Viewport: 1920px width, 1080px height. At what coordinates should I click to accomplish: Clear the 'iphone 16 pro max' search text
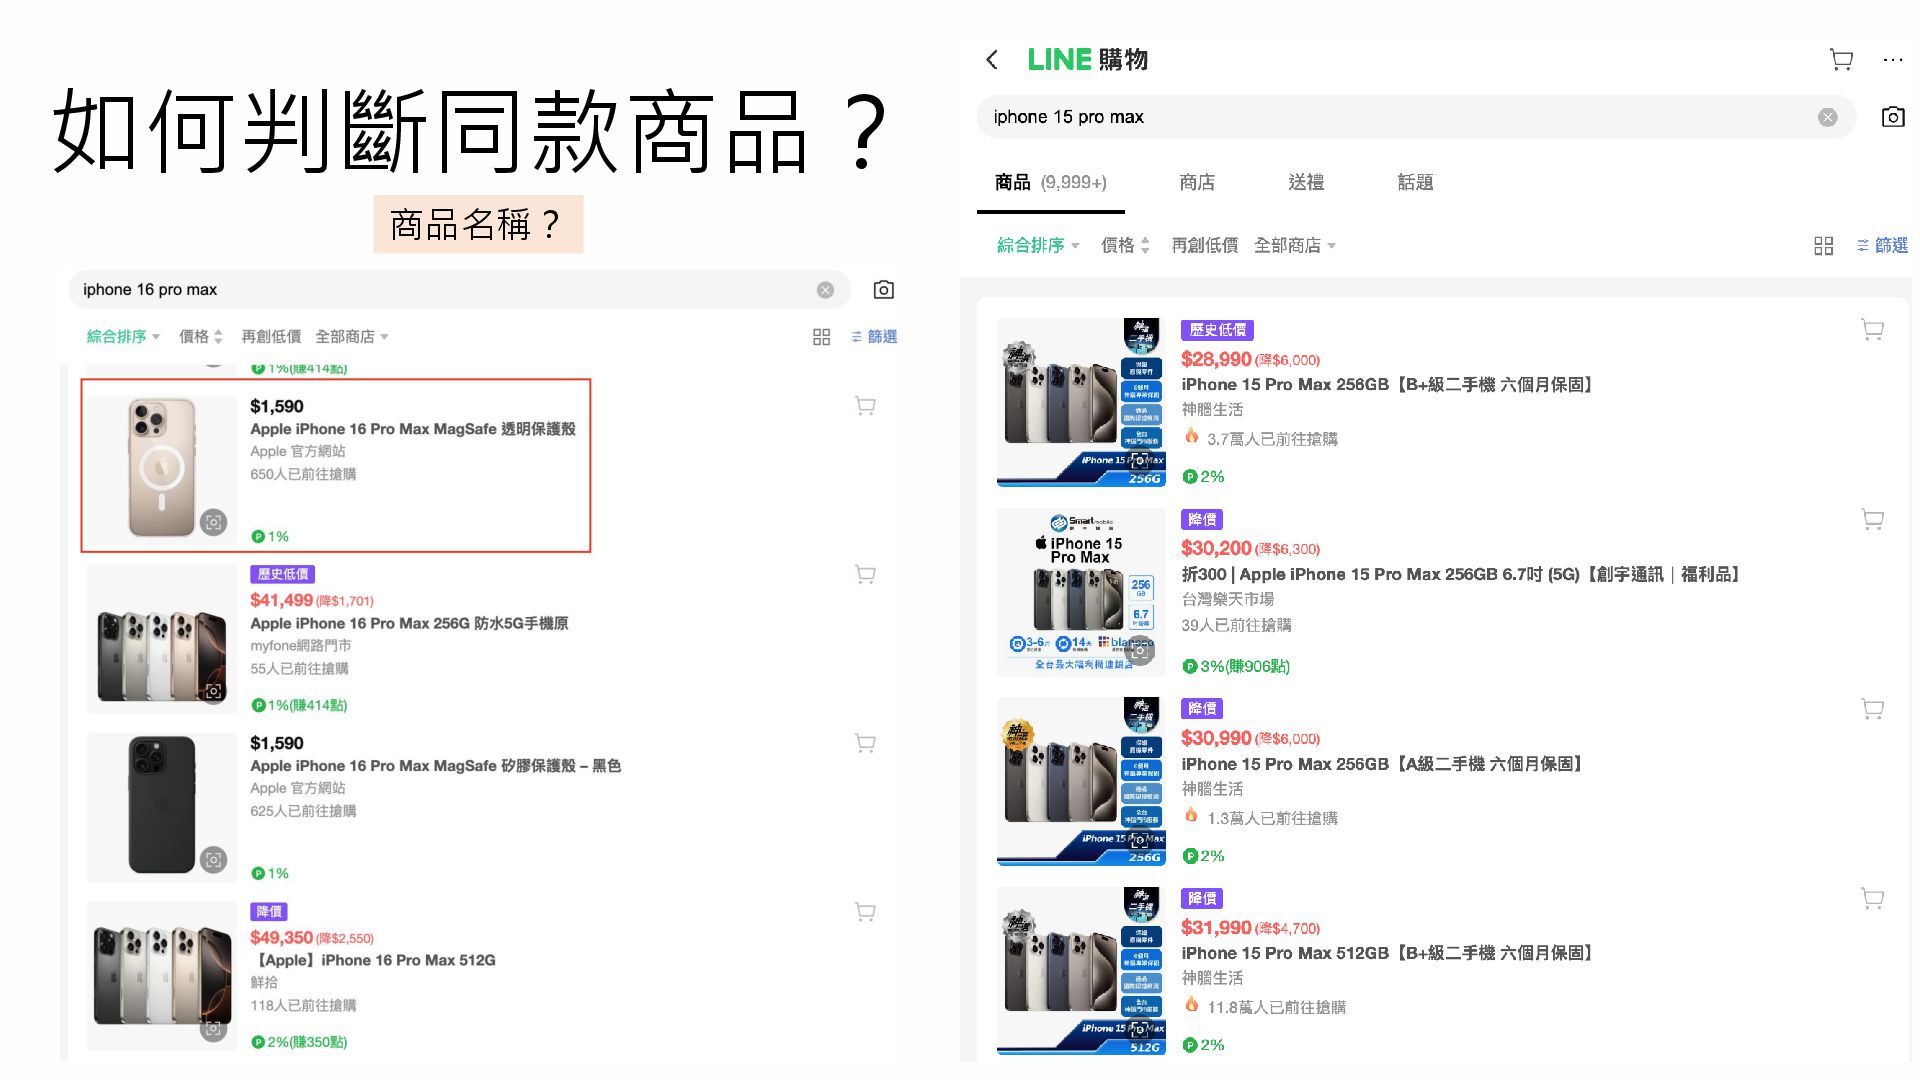(x=825, y=290)
